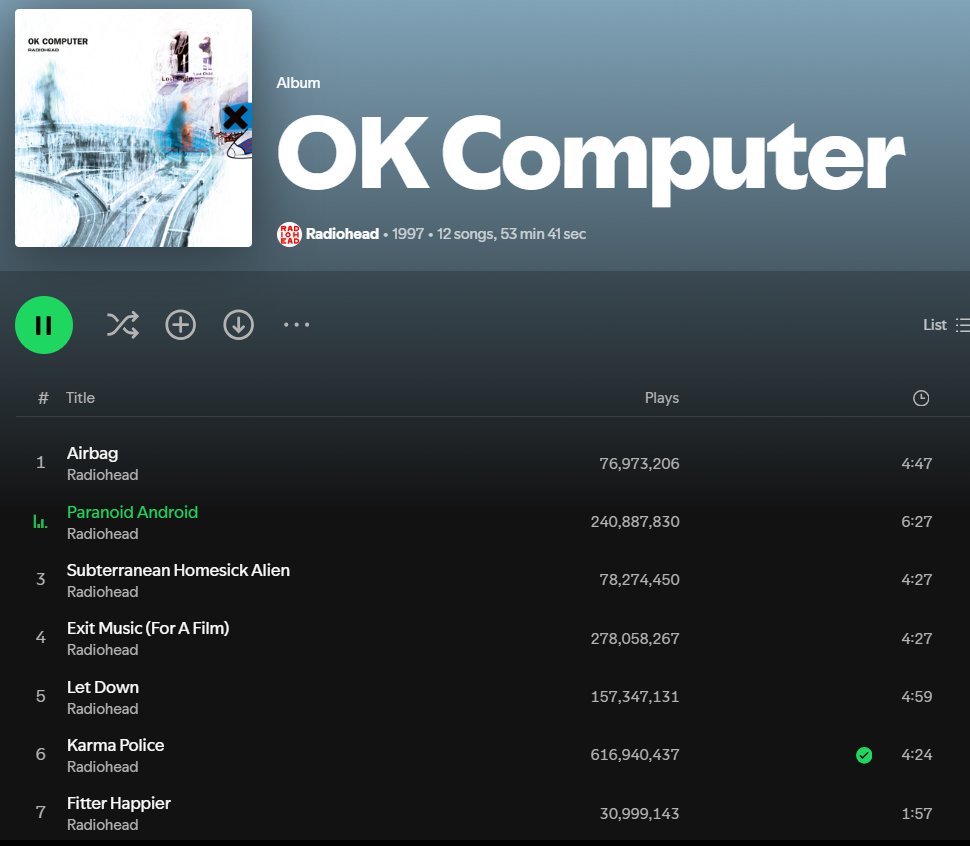Open the more options menu for the album
Viewport: 970px width, 846px height.
[296, 324]
